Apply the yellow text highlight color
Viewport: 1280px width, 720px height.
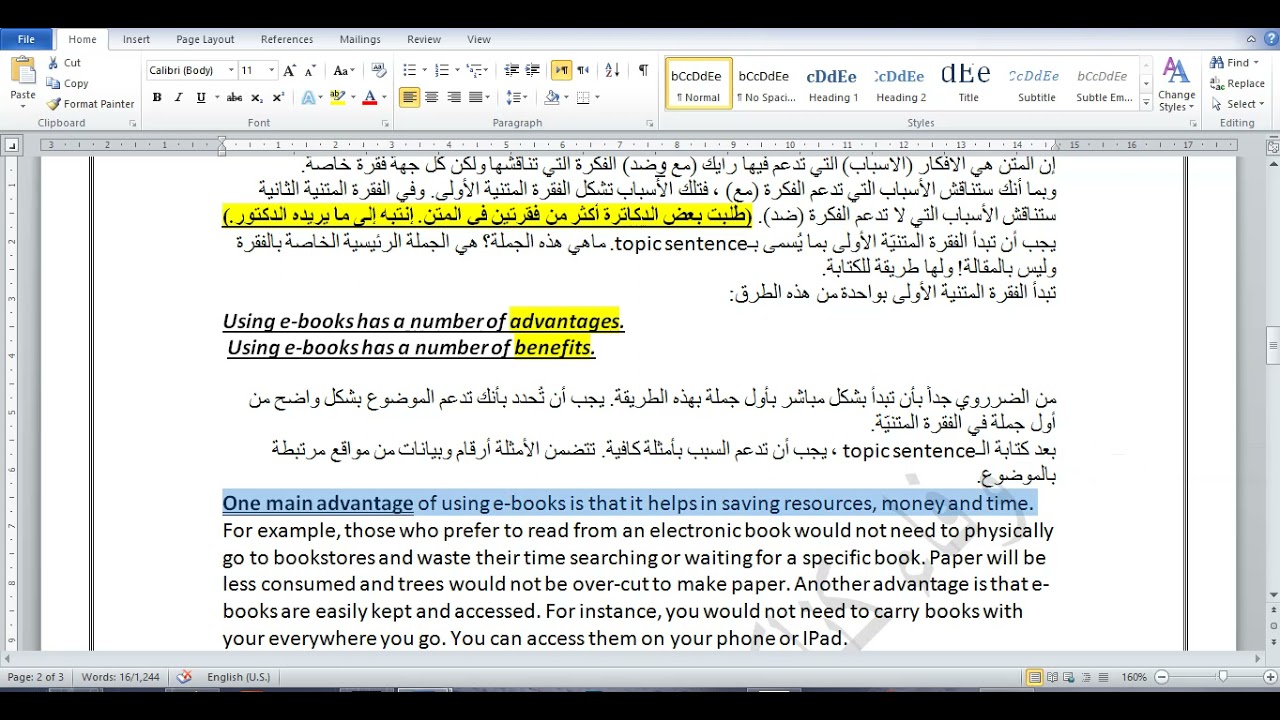[x=336, y=97]
